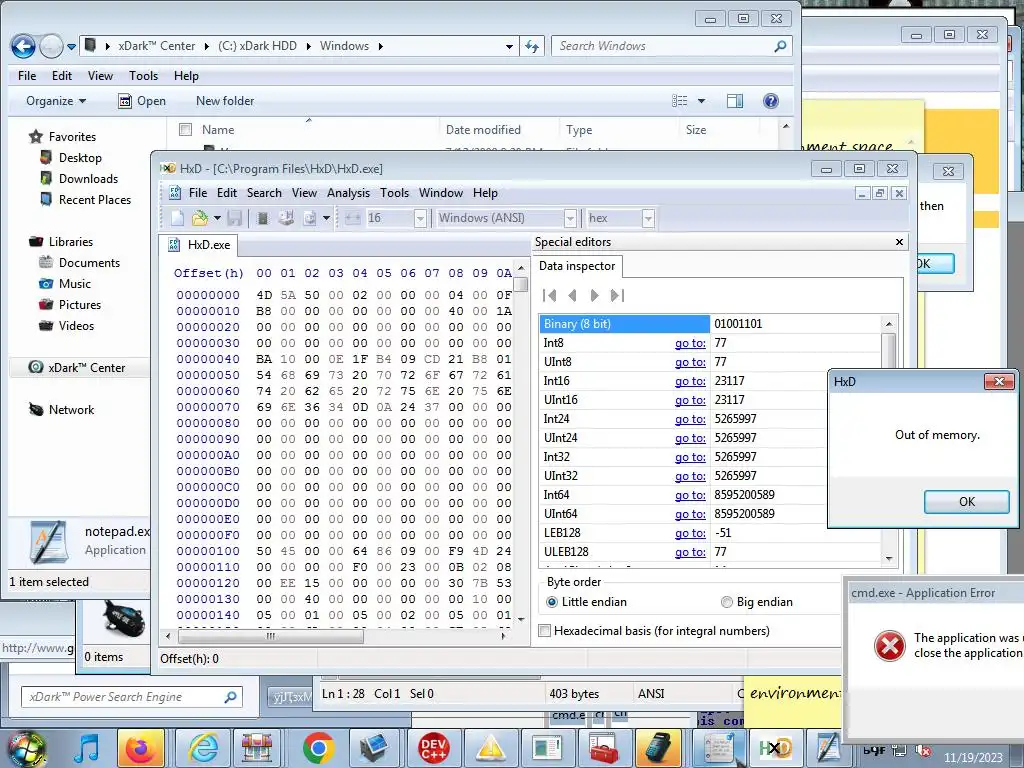Open the HxD Analysis menu
This screenshot has height=768, width=1024.
point(348,193)
